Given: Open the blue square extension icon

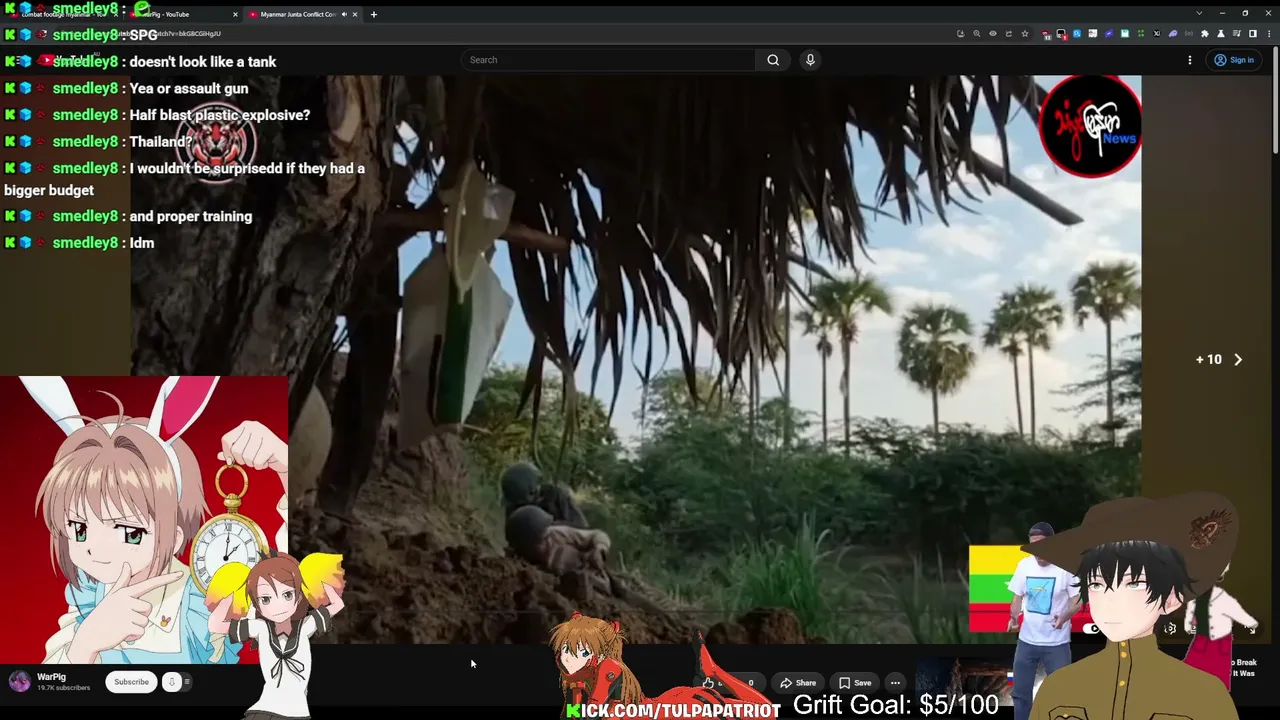Looking at the screenshot, I should (x=1077, y=34).
